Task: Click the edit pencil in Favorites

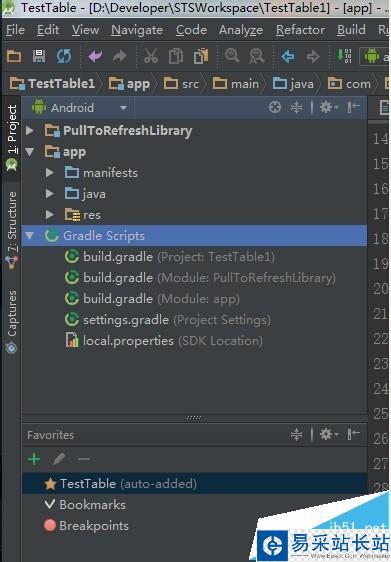Action: [59, 459]
